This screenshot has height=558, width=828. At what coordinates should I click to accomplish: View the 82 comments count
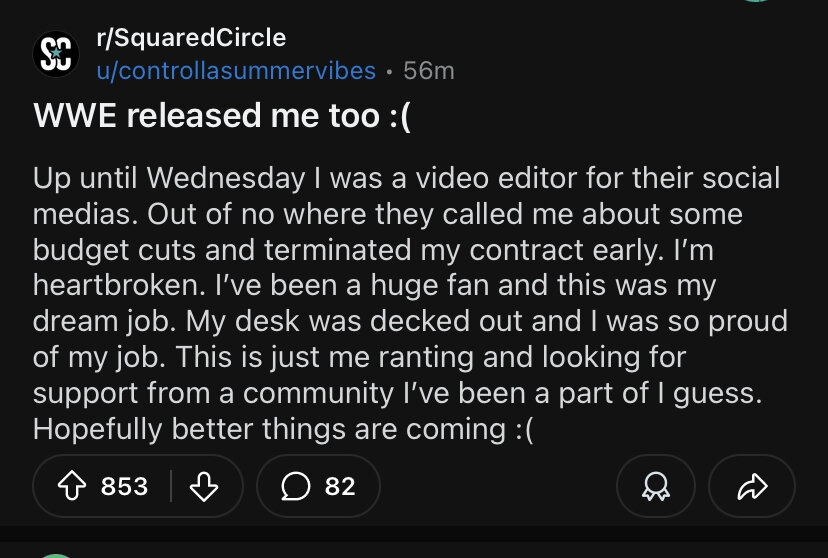(x=340, y=486)
